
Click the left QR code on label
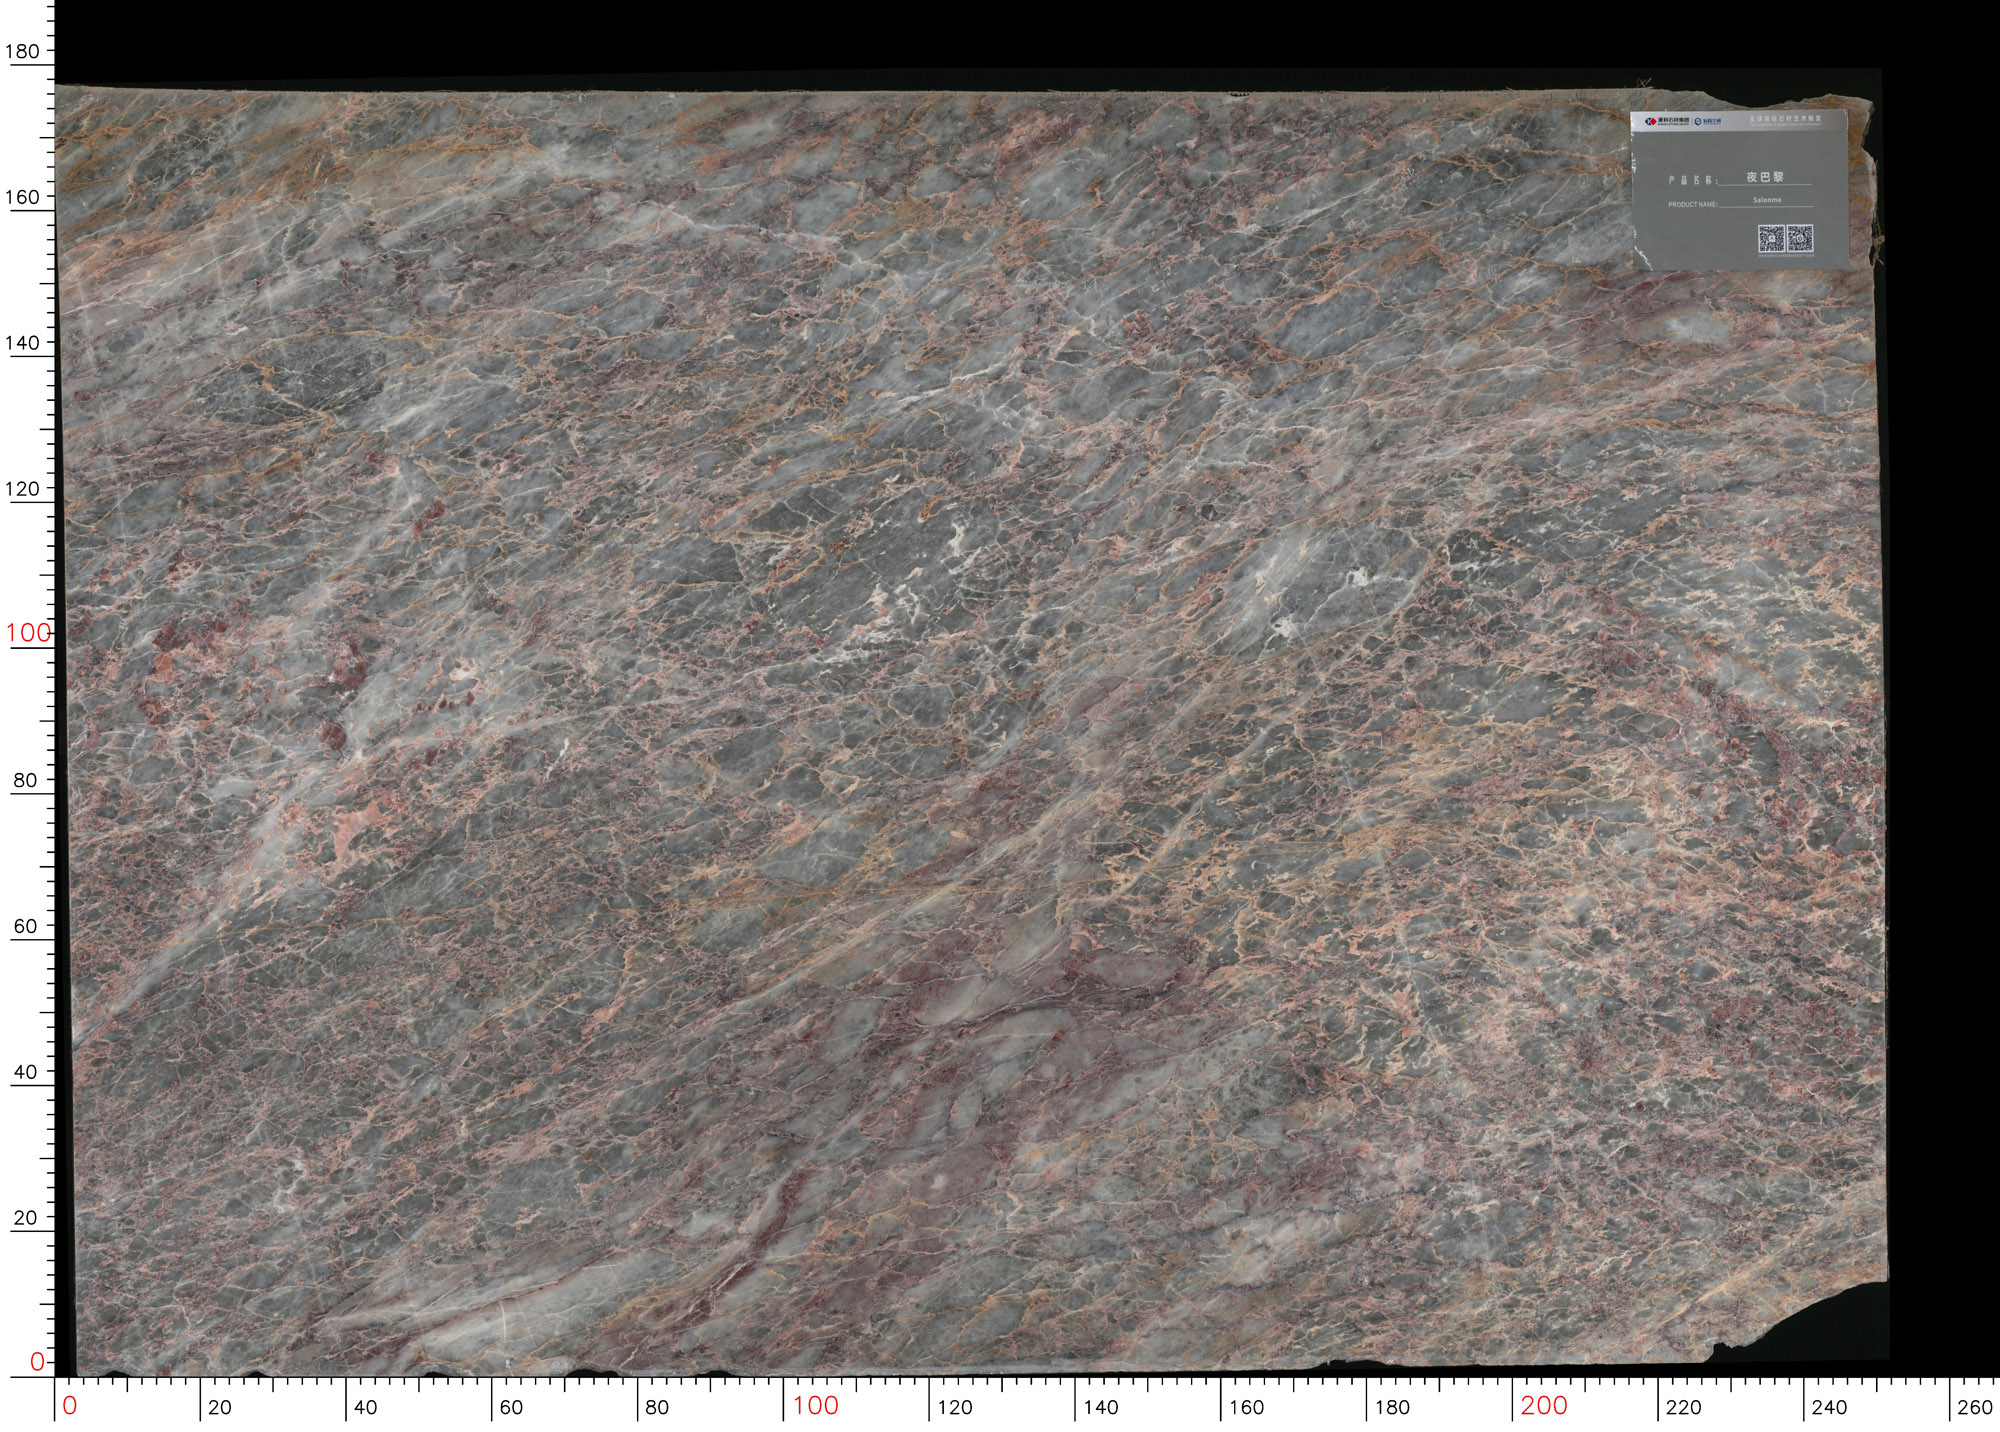coord(1771,238)
